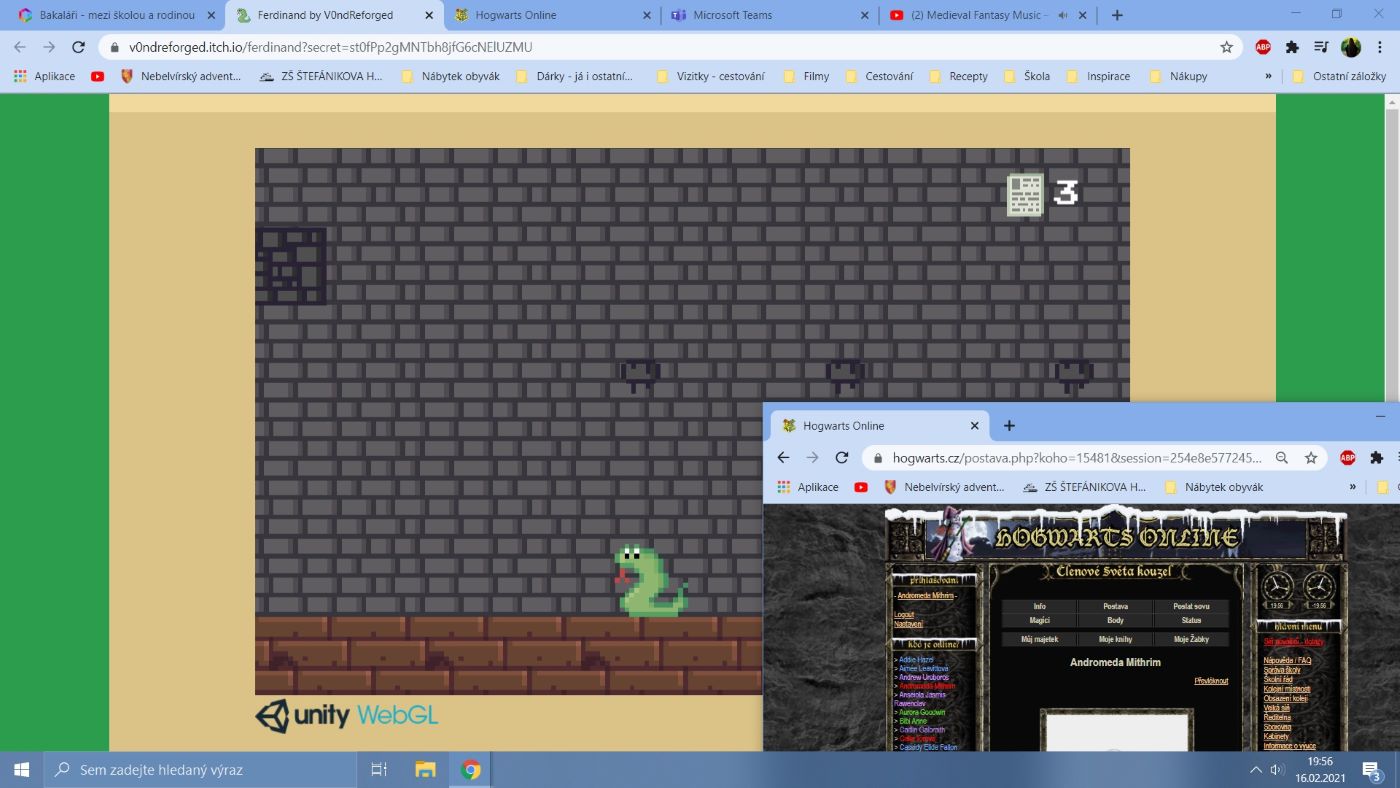Click zoom magnifier icon in Hogwarts address bar
This screenshot has width=1400, height=788.
[x=1281, y=458]
